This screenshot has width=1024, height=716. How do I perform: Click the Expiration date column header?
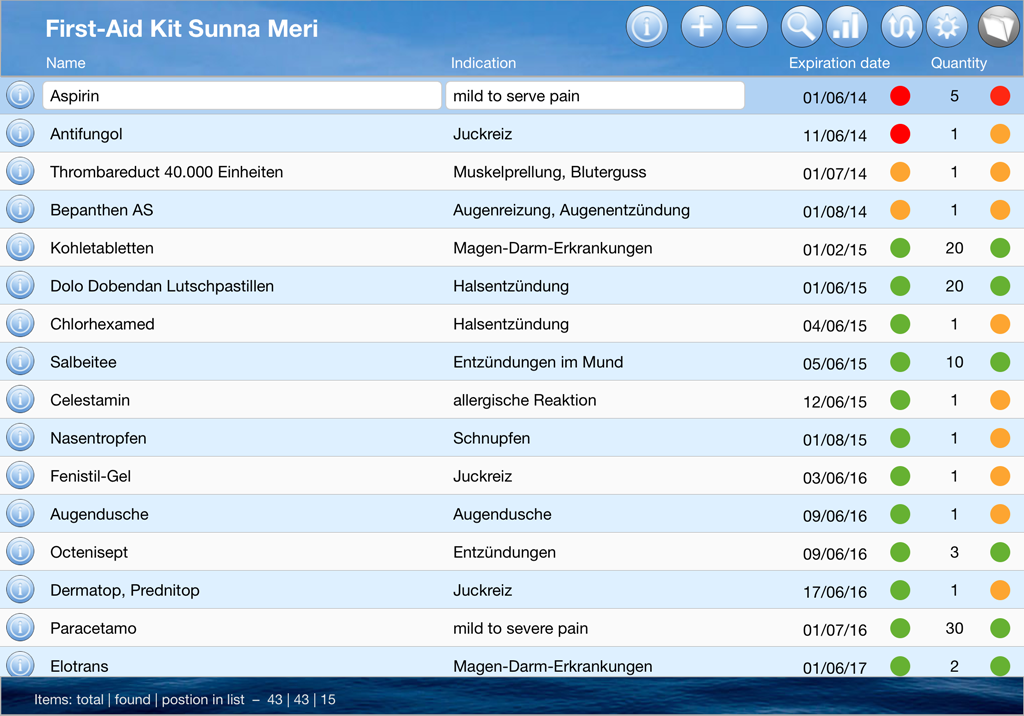coord(839,63)
